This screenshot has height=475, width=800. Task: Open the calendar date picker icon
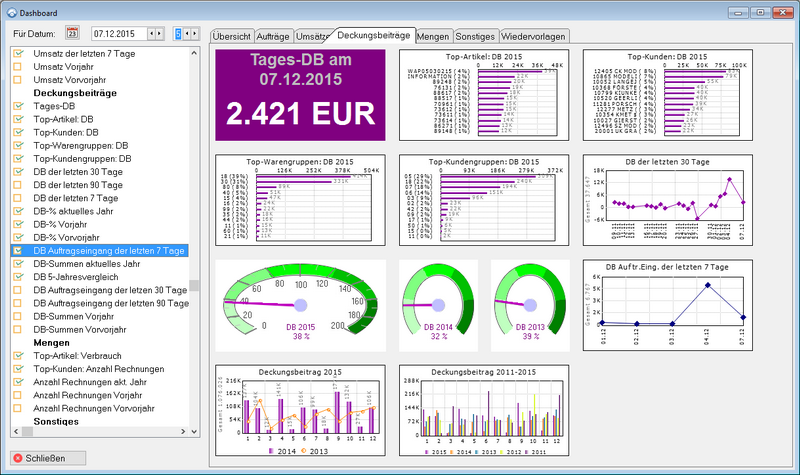pos(73,34)
